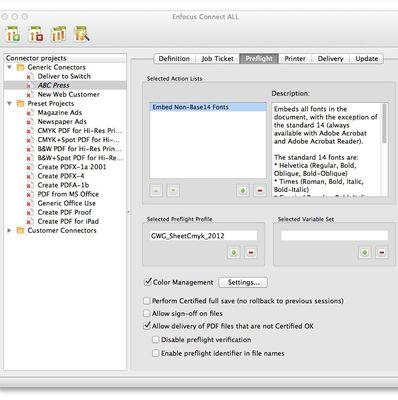Open the Delivery tab
This screenshot has width=398, height=400.
[x=330, y=59]
